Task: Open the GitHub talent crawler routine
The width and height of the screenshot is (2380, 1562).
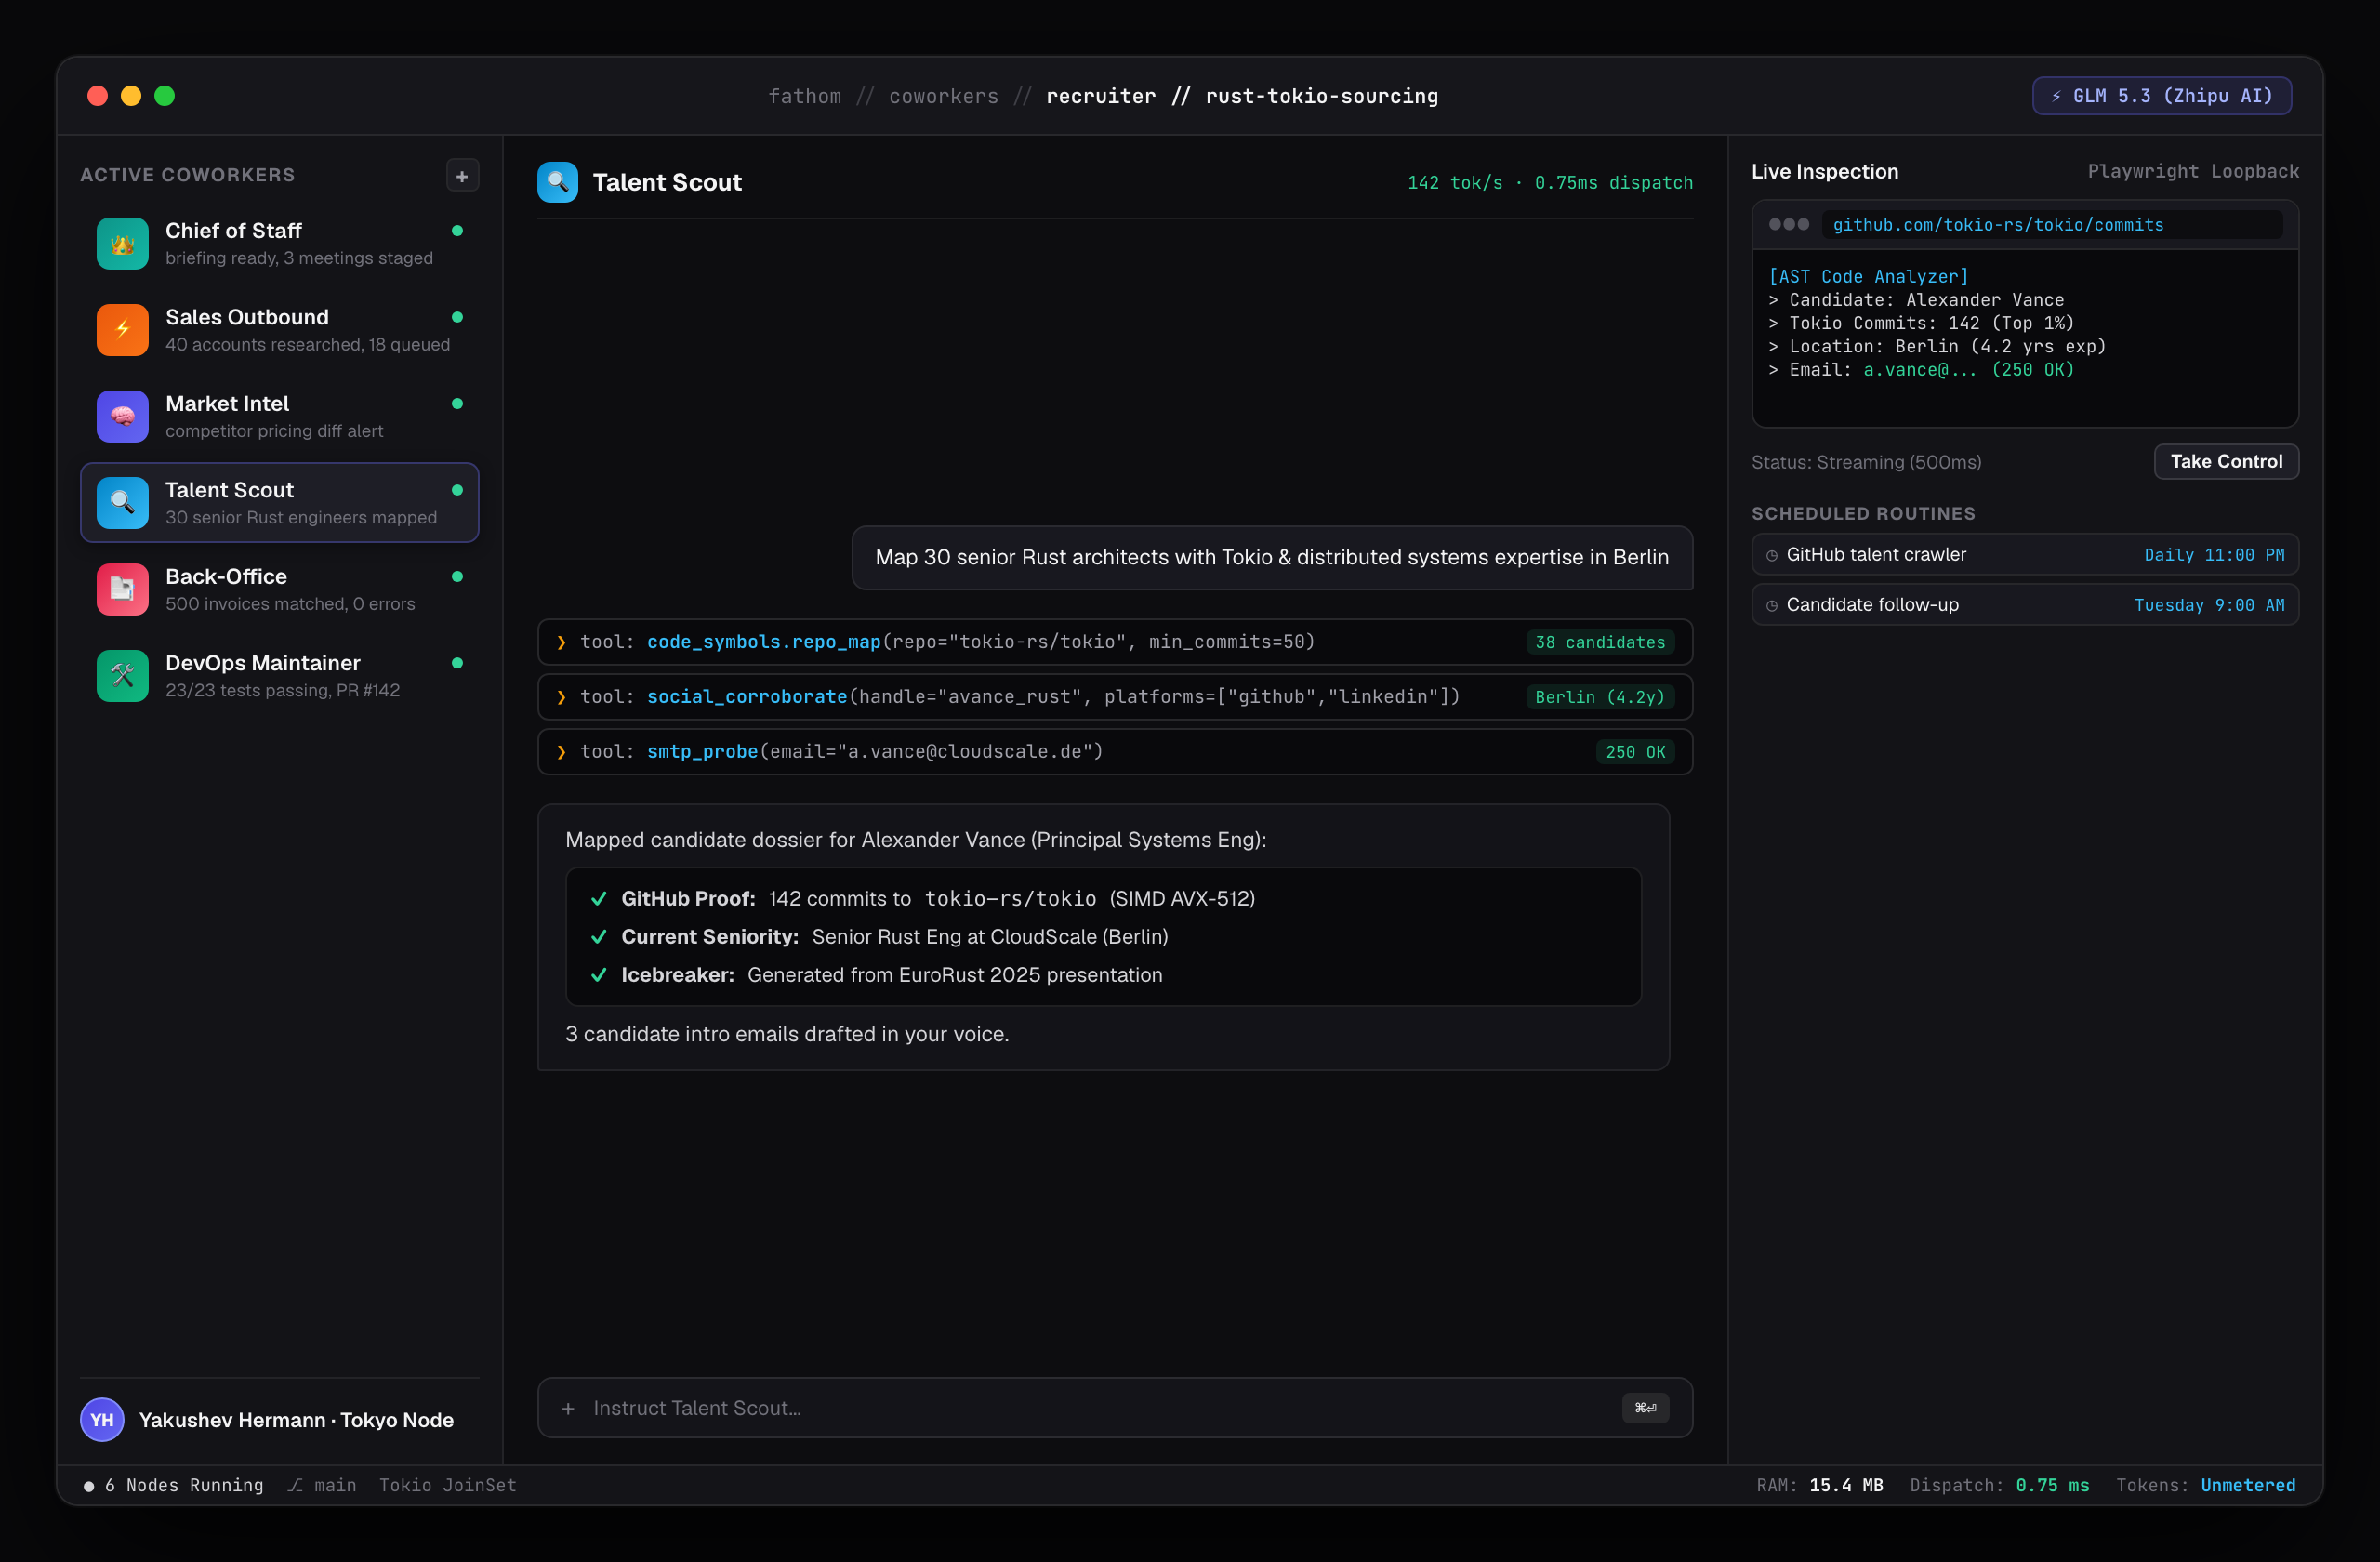Action: pos(2025,555)
